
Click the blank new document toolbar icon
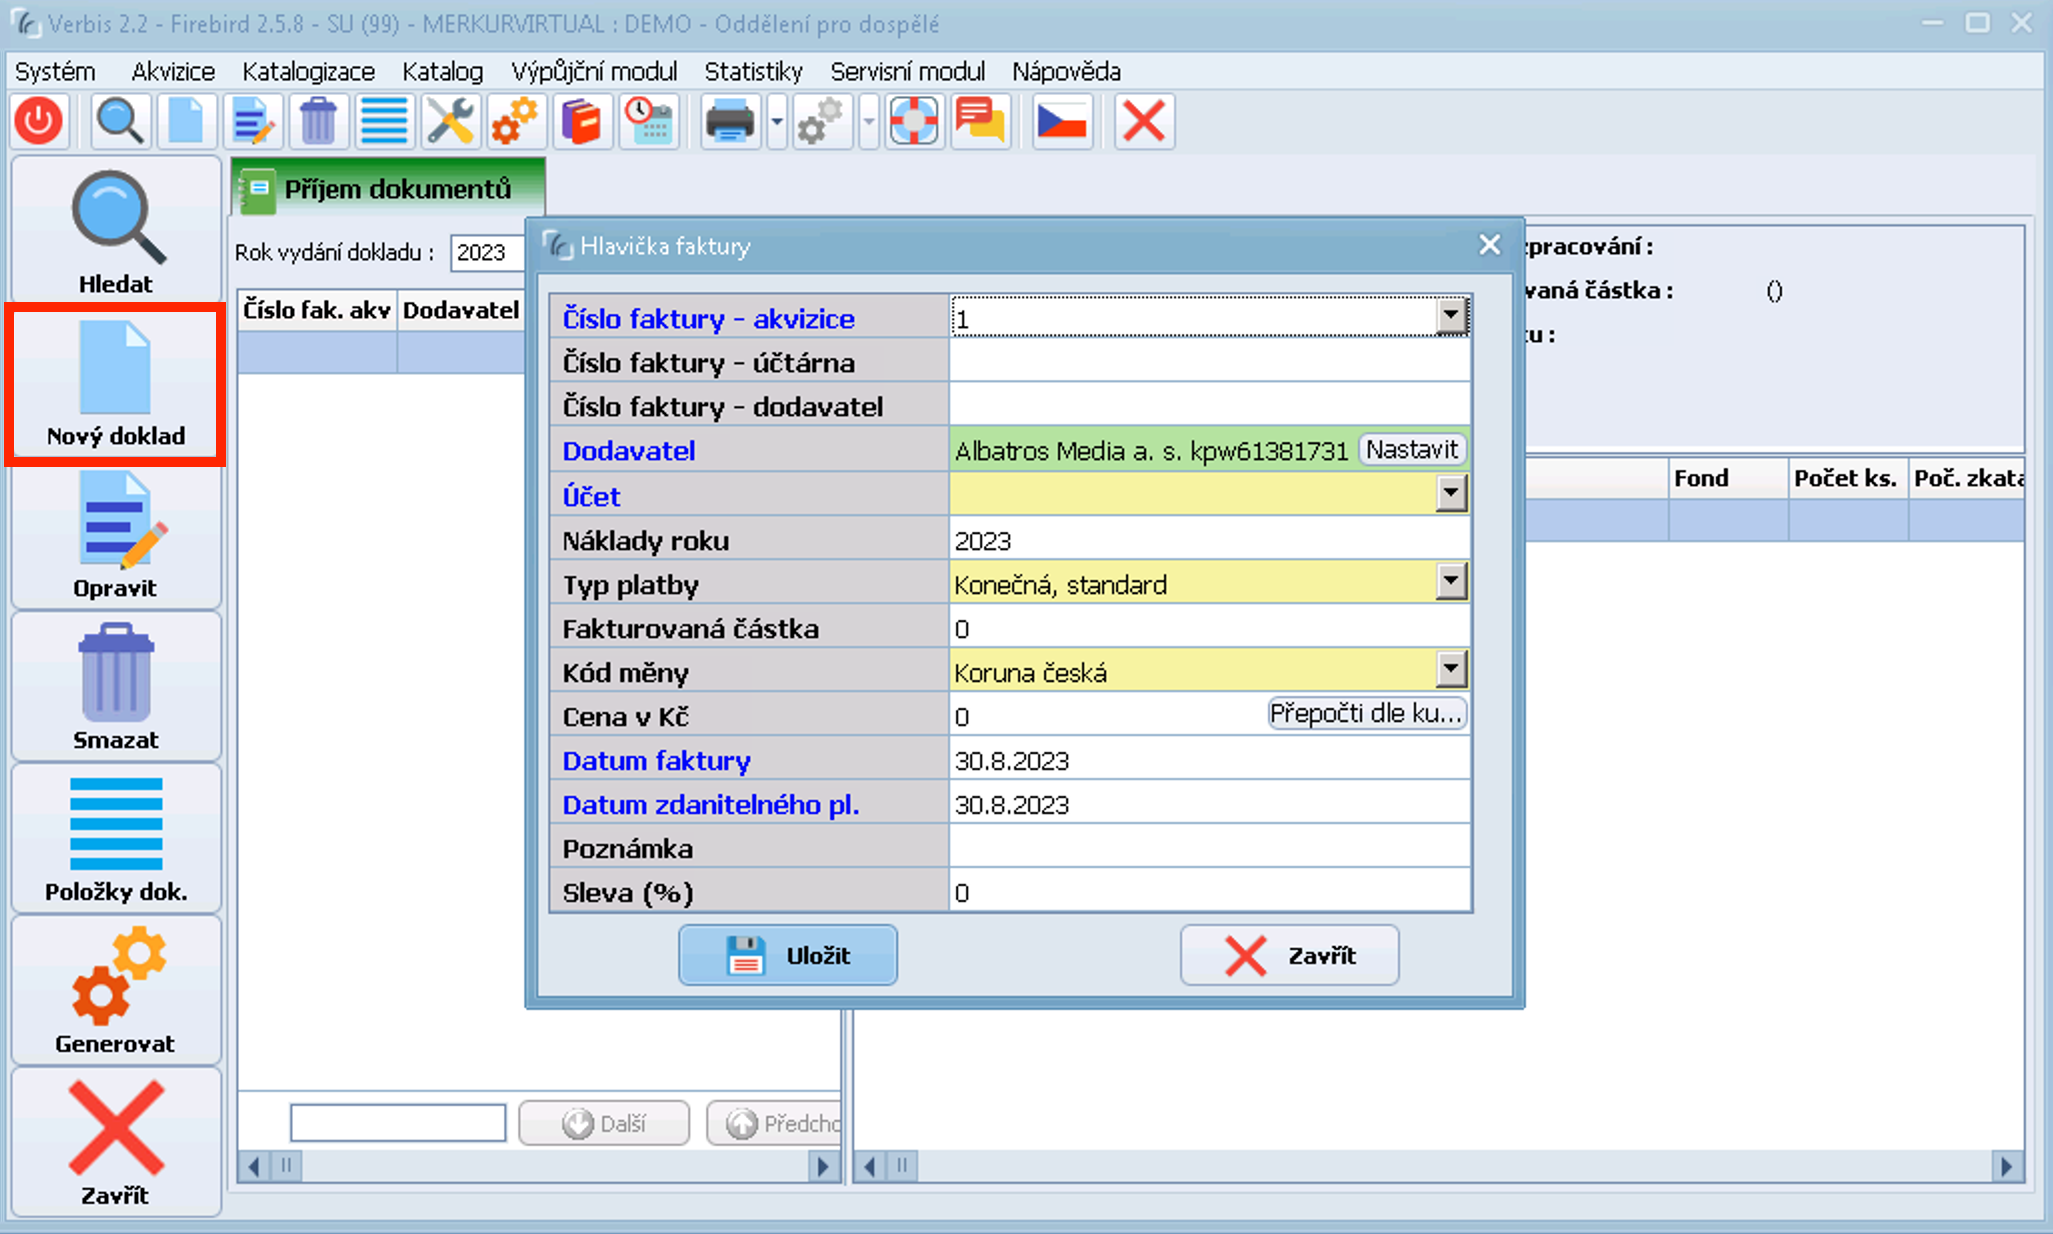pos(186,122)
